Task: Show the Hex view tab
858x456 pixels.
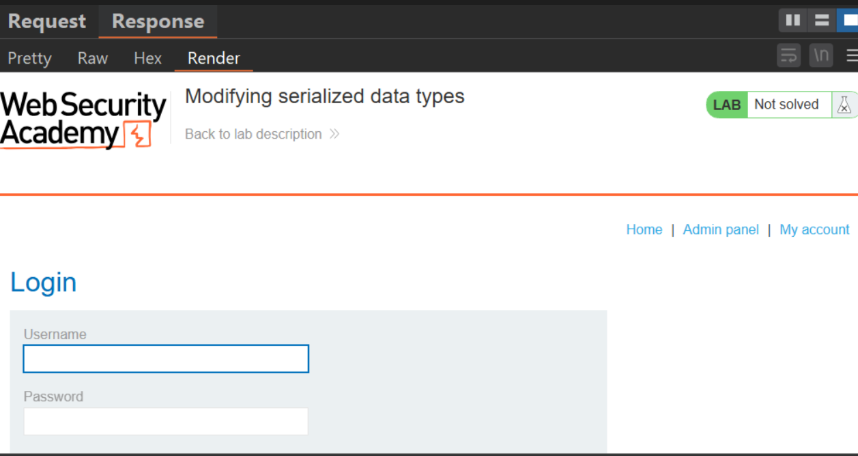Action: click(148, 58)
